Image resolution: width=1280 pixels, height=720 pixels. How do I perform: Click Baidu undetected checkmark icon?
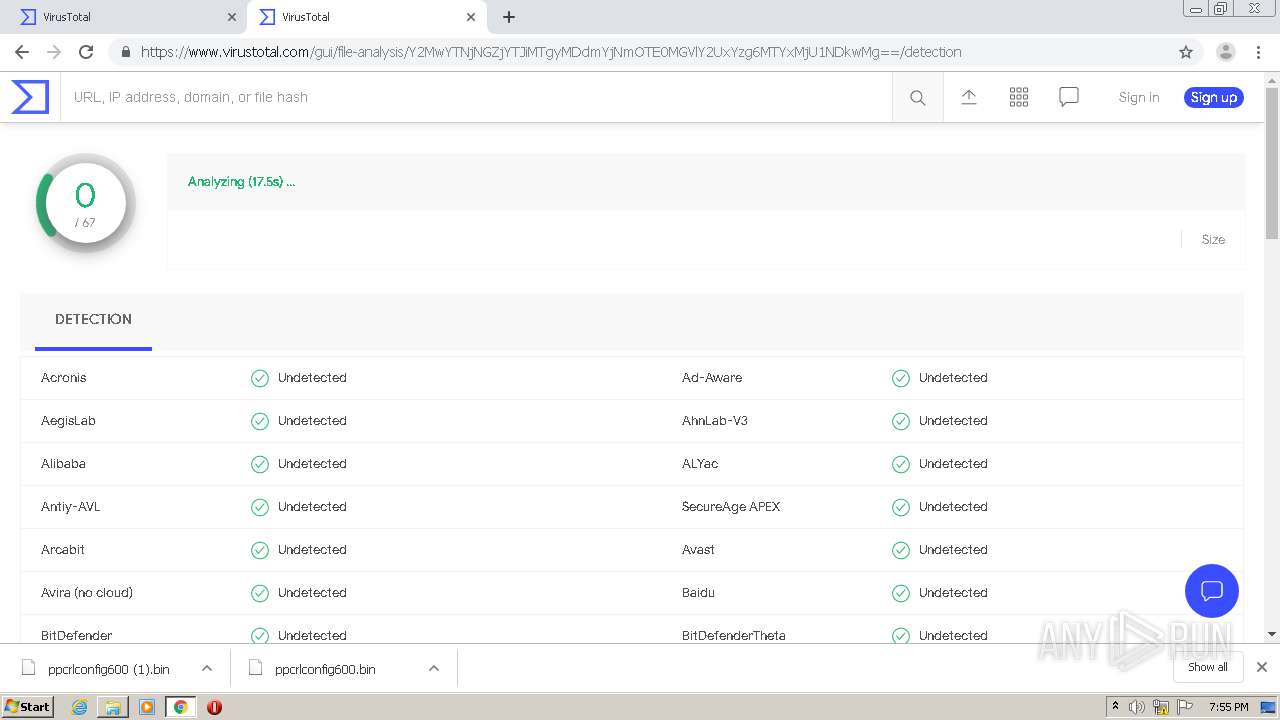901,593
